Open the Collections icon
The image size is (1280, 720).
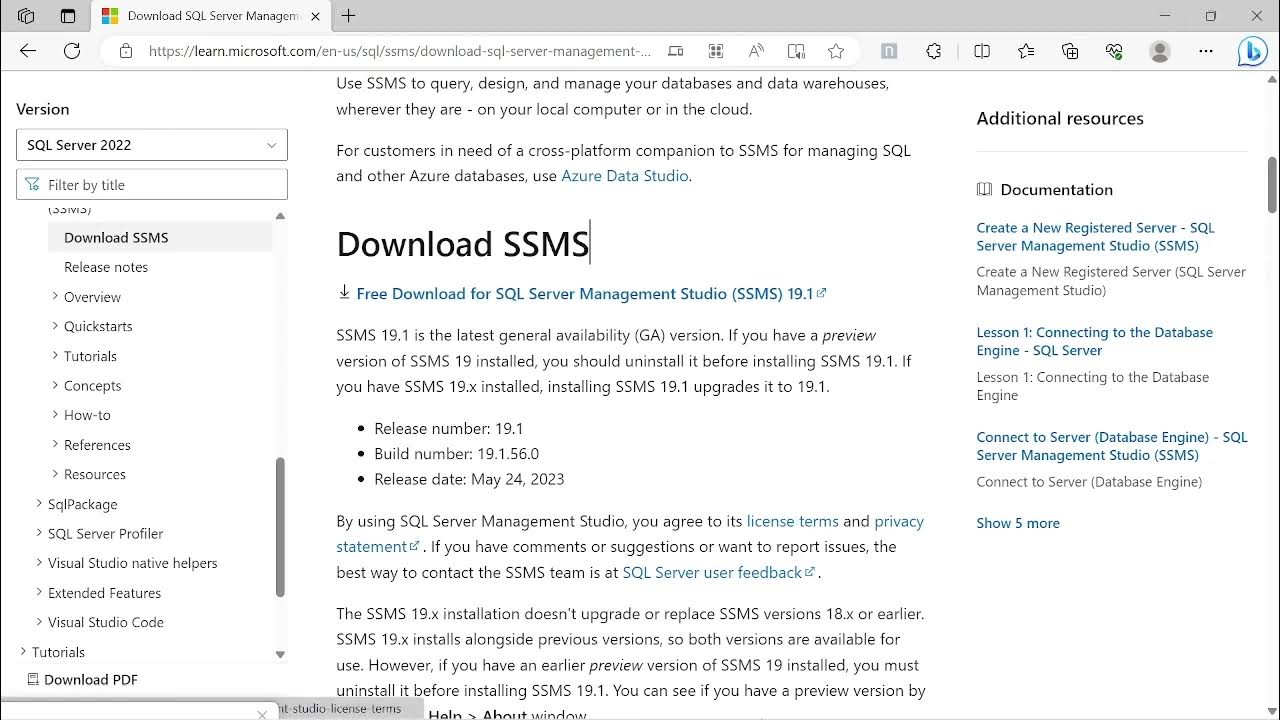(x=1070, y=51)
